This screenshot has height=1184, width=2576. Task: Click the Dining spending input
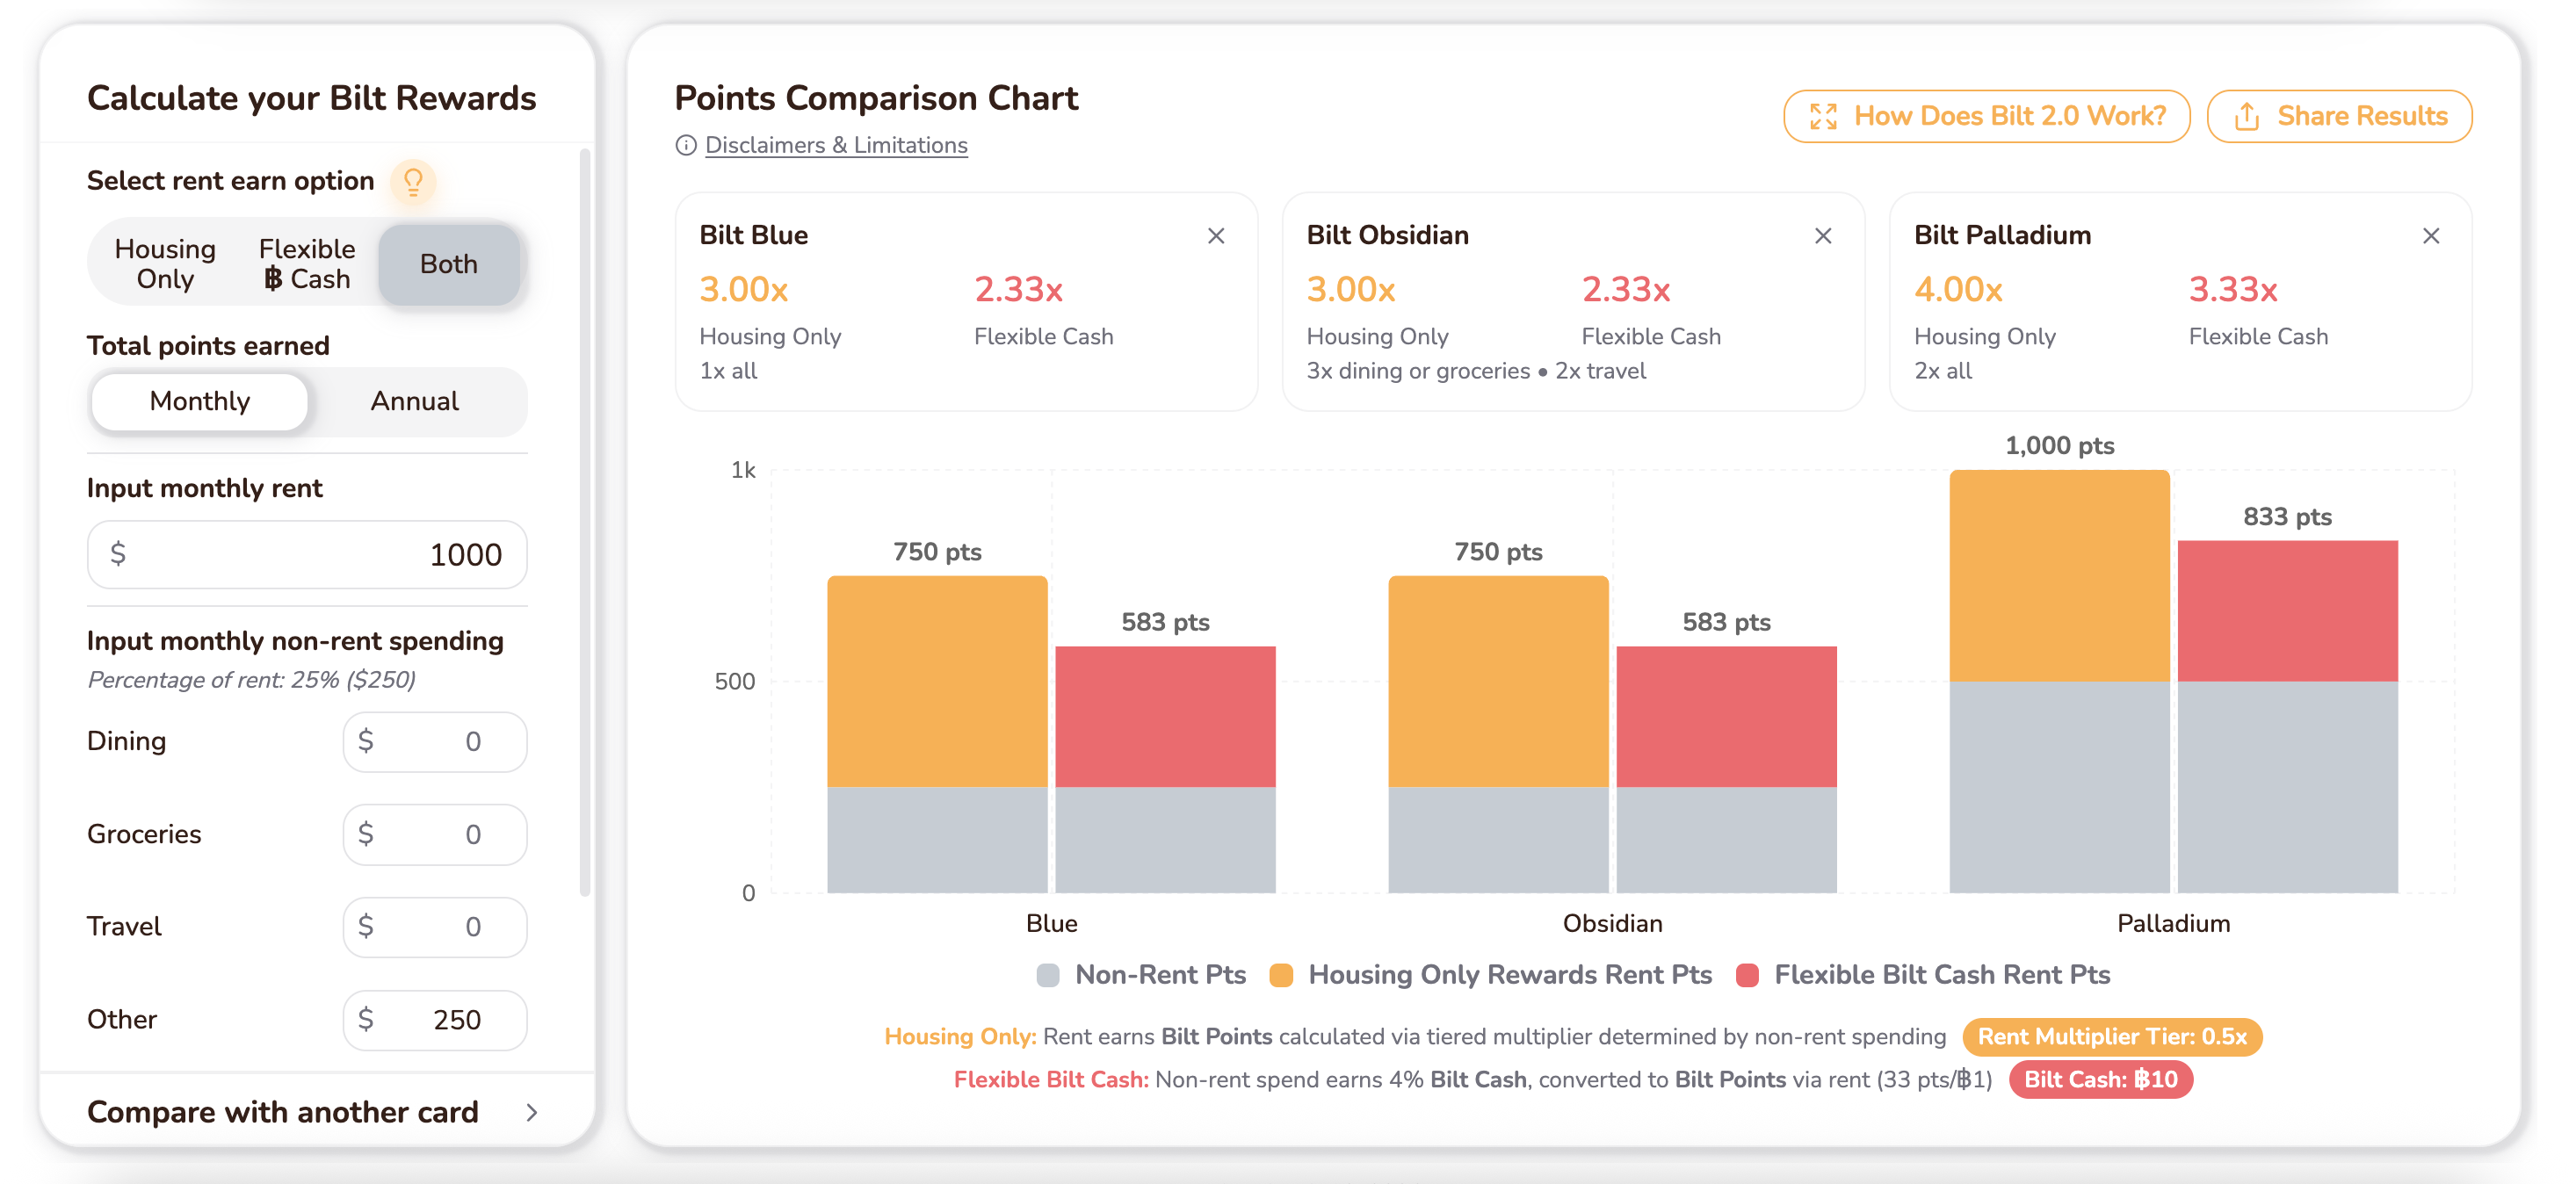point(435,742)
